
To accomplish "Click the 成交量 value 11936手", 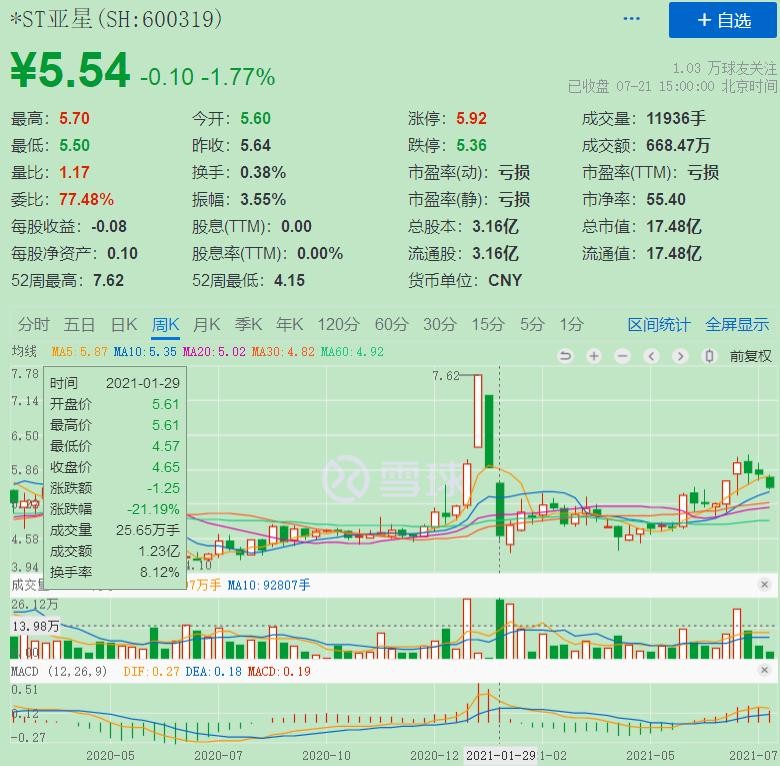I will [x=676, y=118].
